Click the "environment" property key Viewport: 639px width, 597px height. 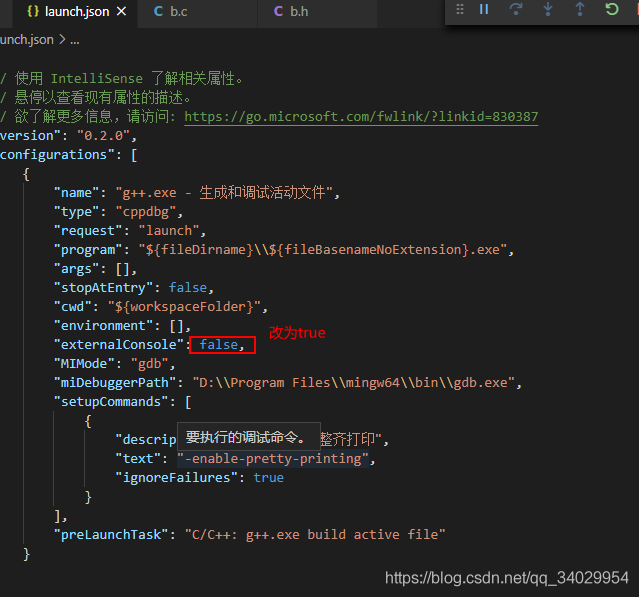click(x=104, y=326)
